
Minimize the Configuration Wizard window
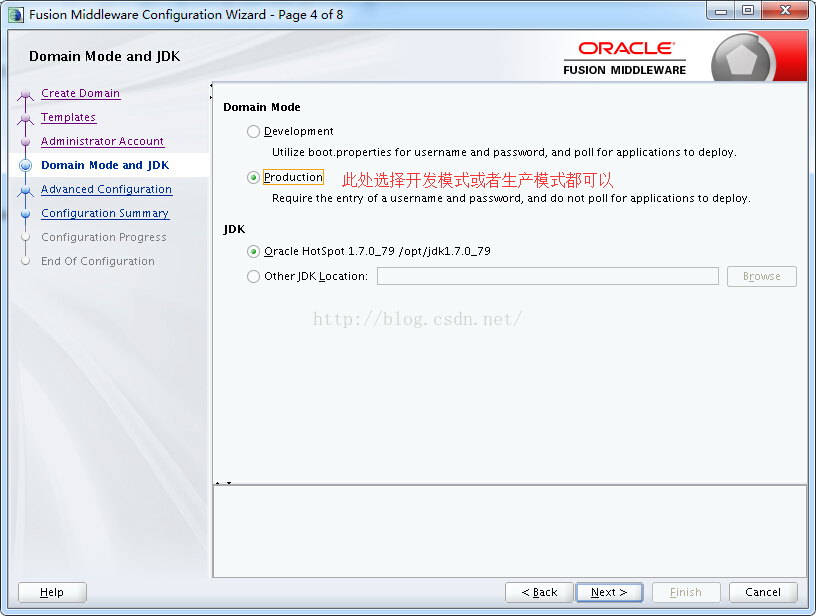click(x=721, y=11)
